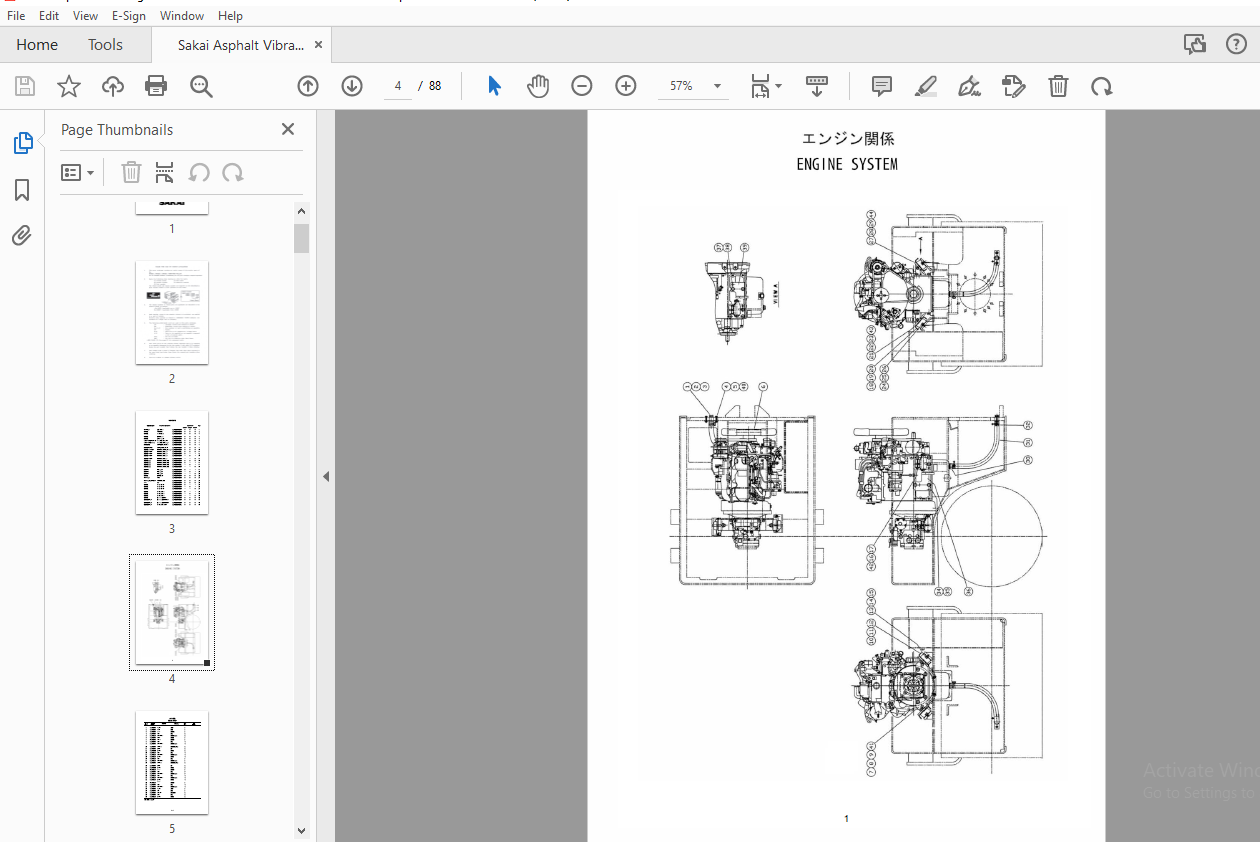Open the Edit menu
This screenshot has height=842, width=1260.
click(x=49, y=16)
